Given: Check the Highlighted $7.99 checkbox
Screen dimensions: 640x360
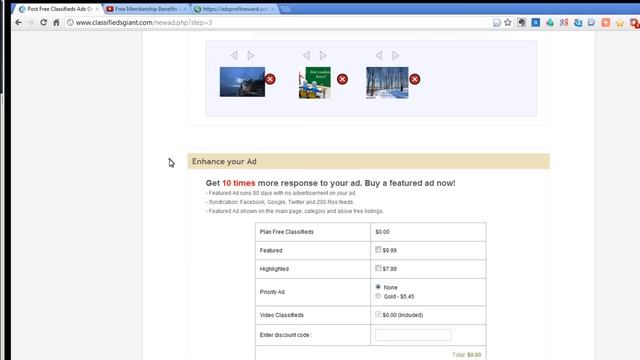Looking at the screenshot, I should tap(378, 268).
